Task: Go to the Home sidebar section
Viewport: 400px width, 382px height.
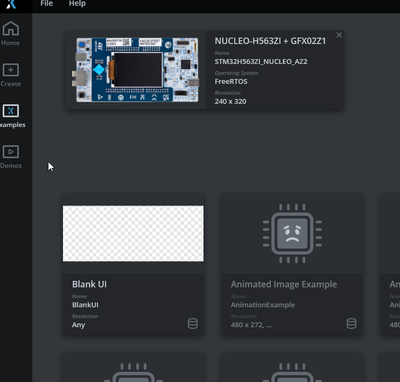Action: click(11, 33)
